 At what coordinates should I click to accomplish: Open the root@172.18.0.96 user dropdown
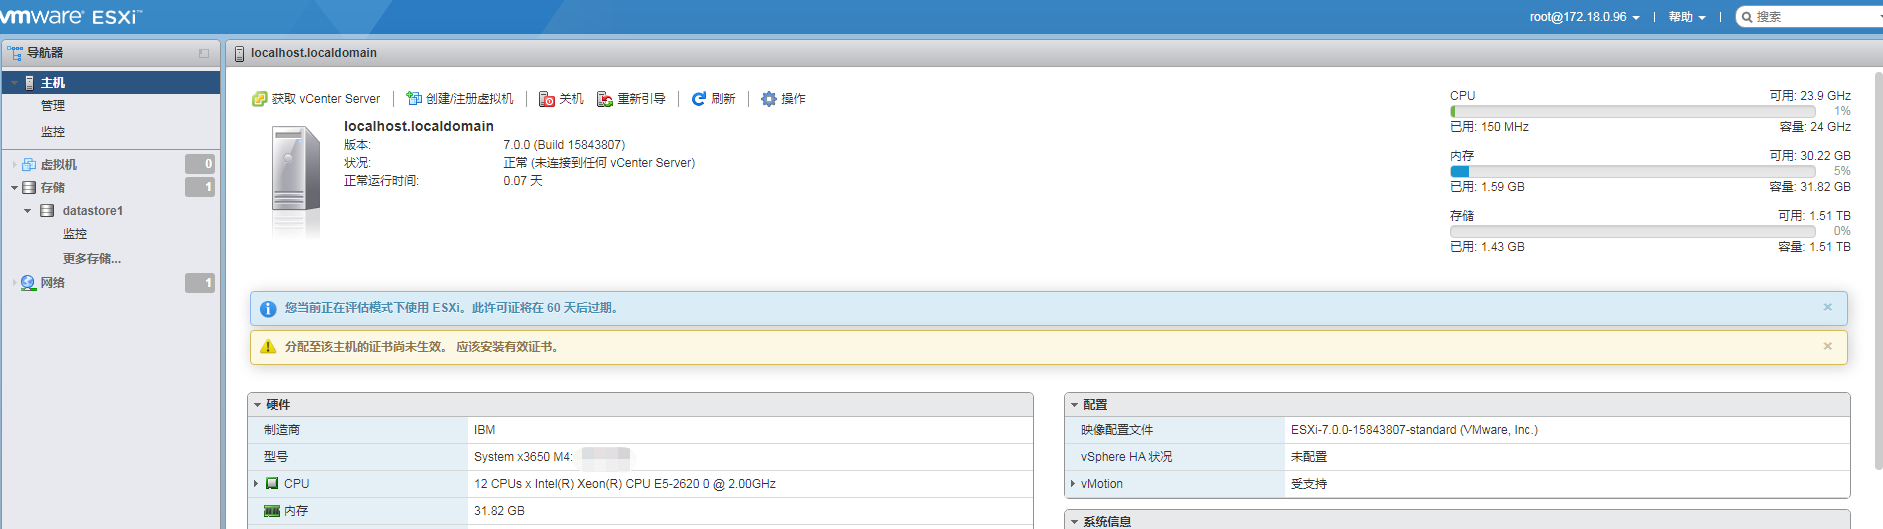tap(1584, 17)
